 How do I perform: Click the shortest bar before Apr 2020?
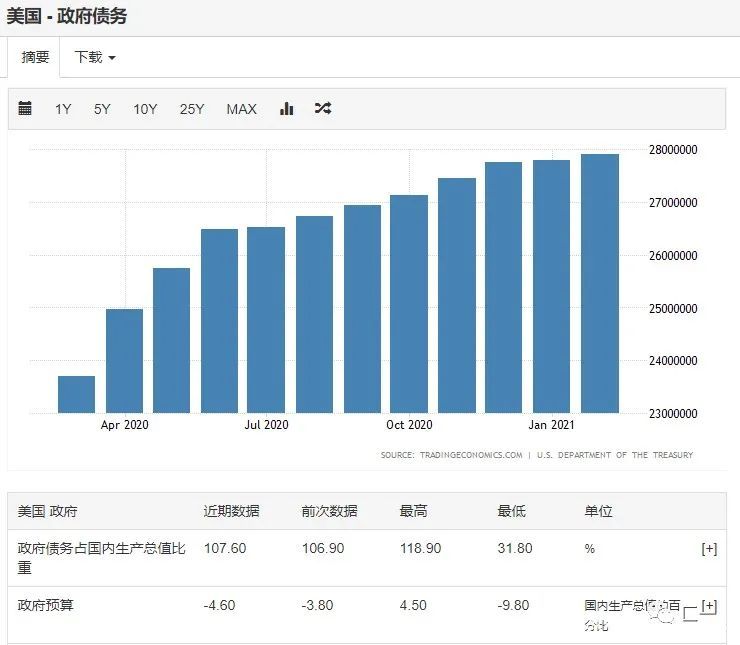tap(76, 394)
